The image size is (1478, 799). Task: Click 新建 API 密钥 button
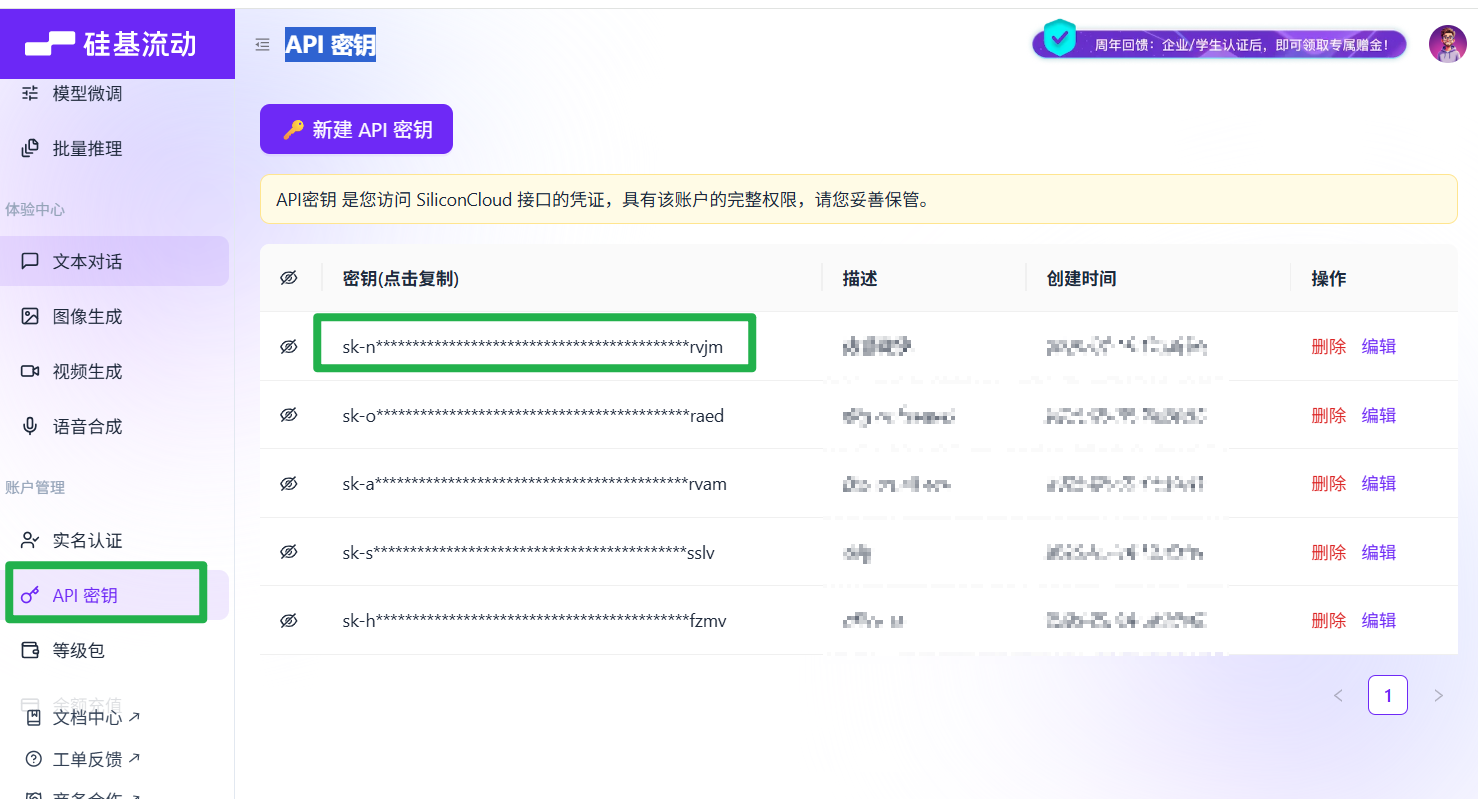coord(356,129)
